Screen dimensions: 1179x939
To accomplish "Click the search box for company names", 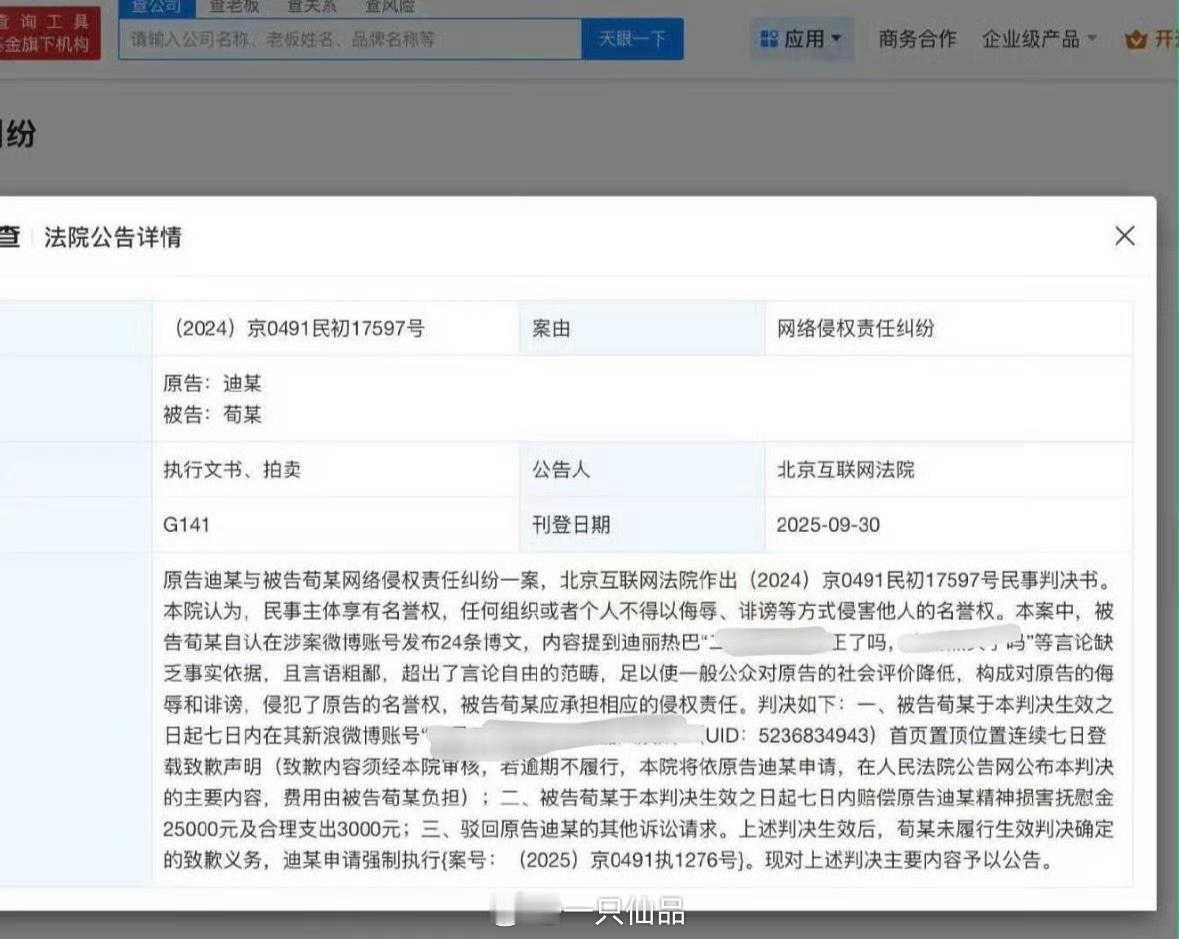I will click(x=350, y=39).
